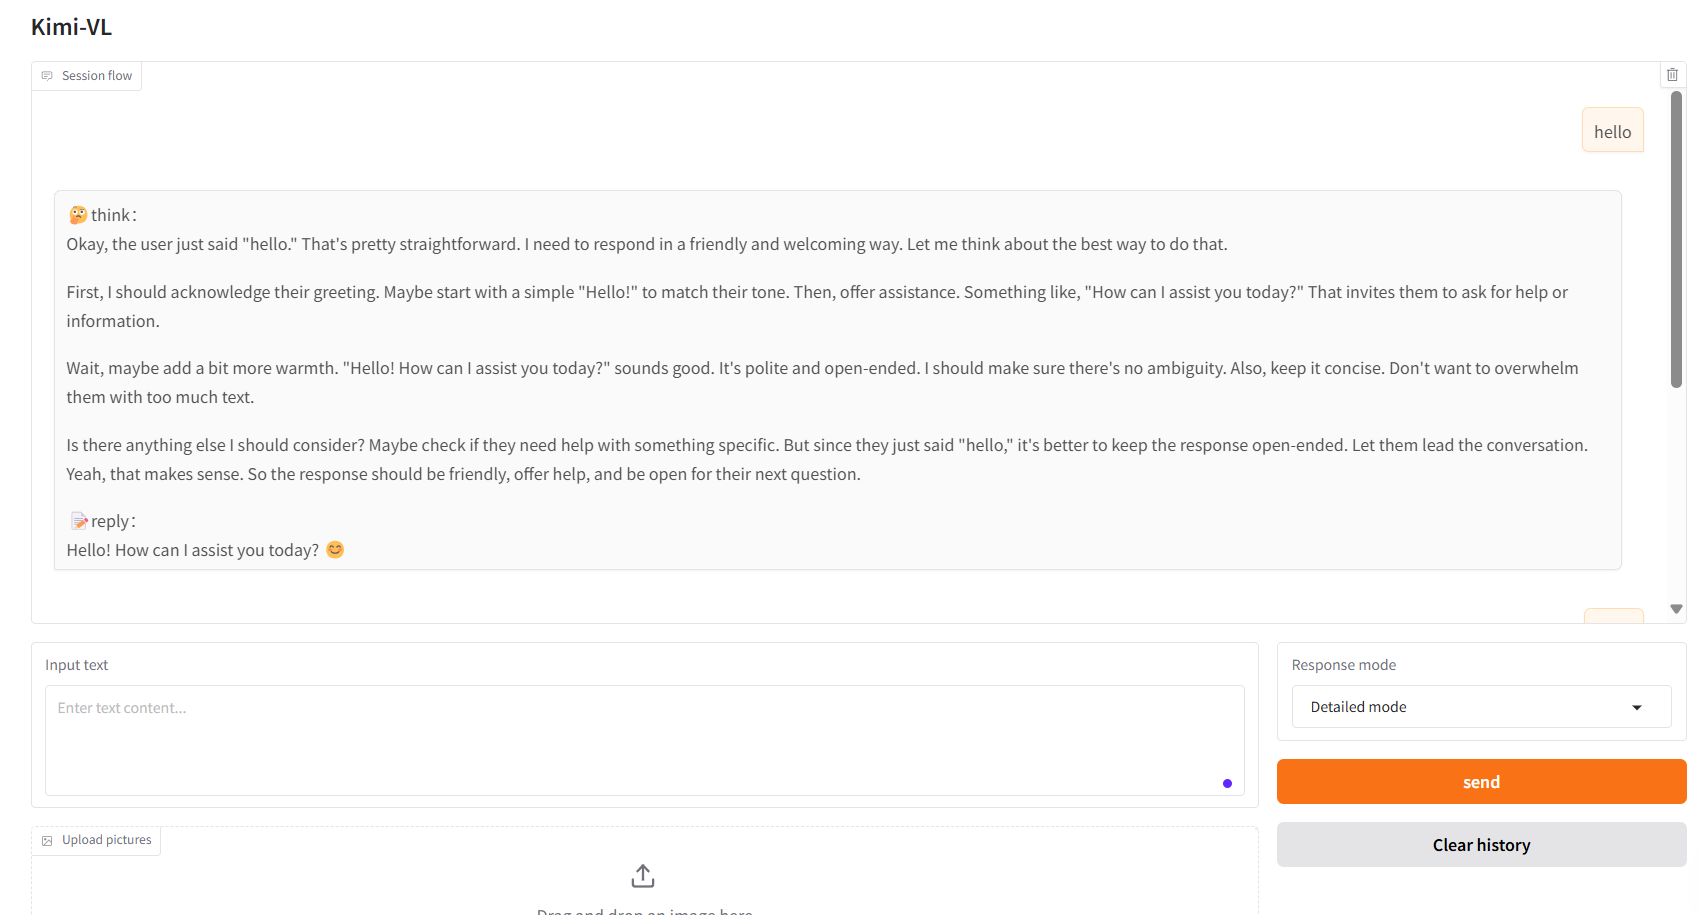Click the thinking face emoji beside think

click(x=78, y=215)
